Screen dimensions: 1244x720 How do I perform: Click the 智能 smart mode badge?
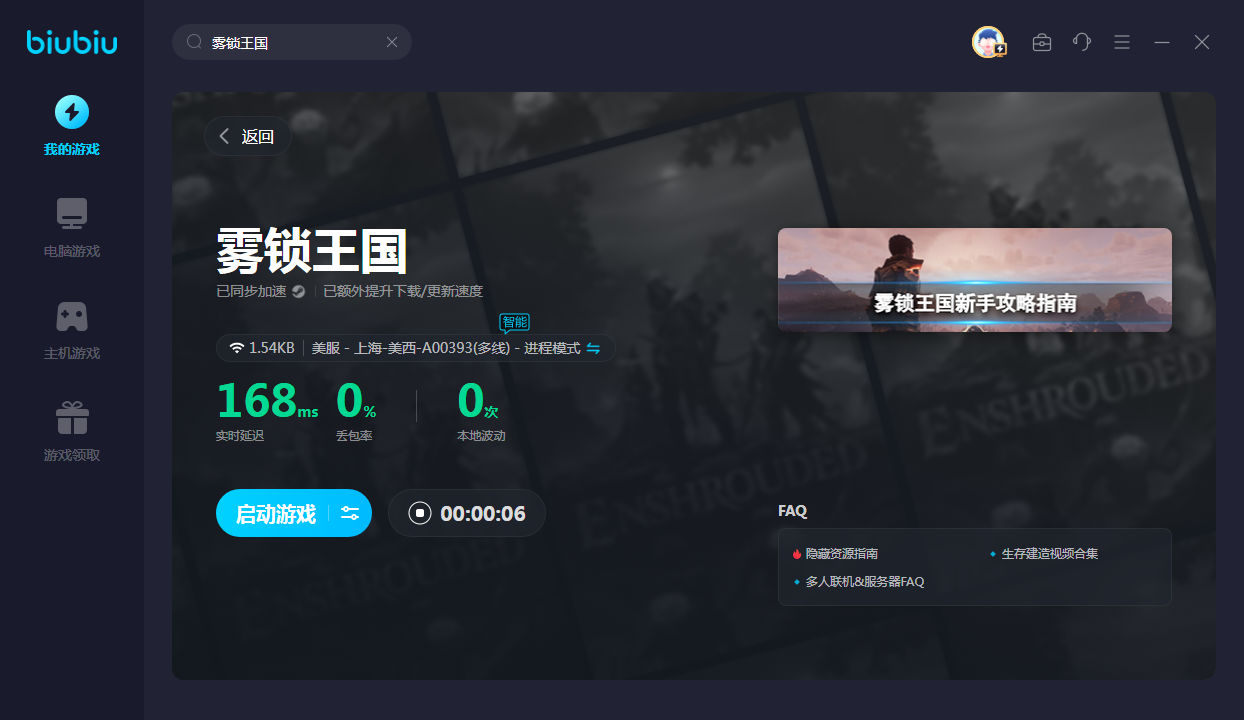(515, 322)
